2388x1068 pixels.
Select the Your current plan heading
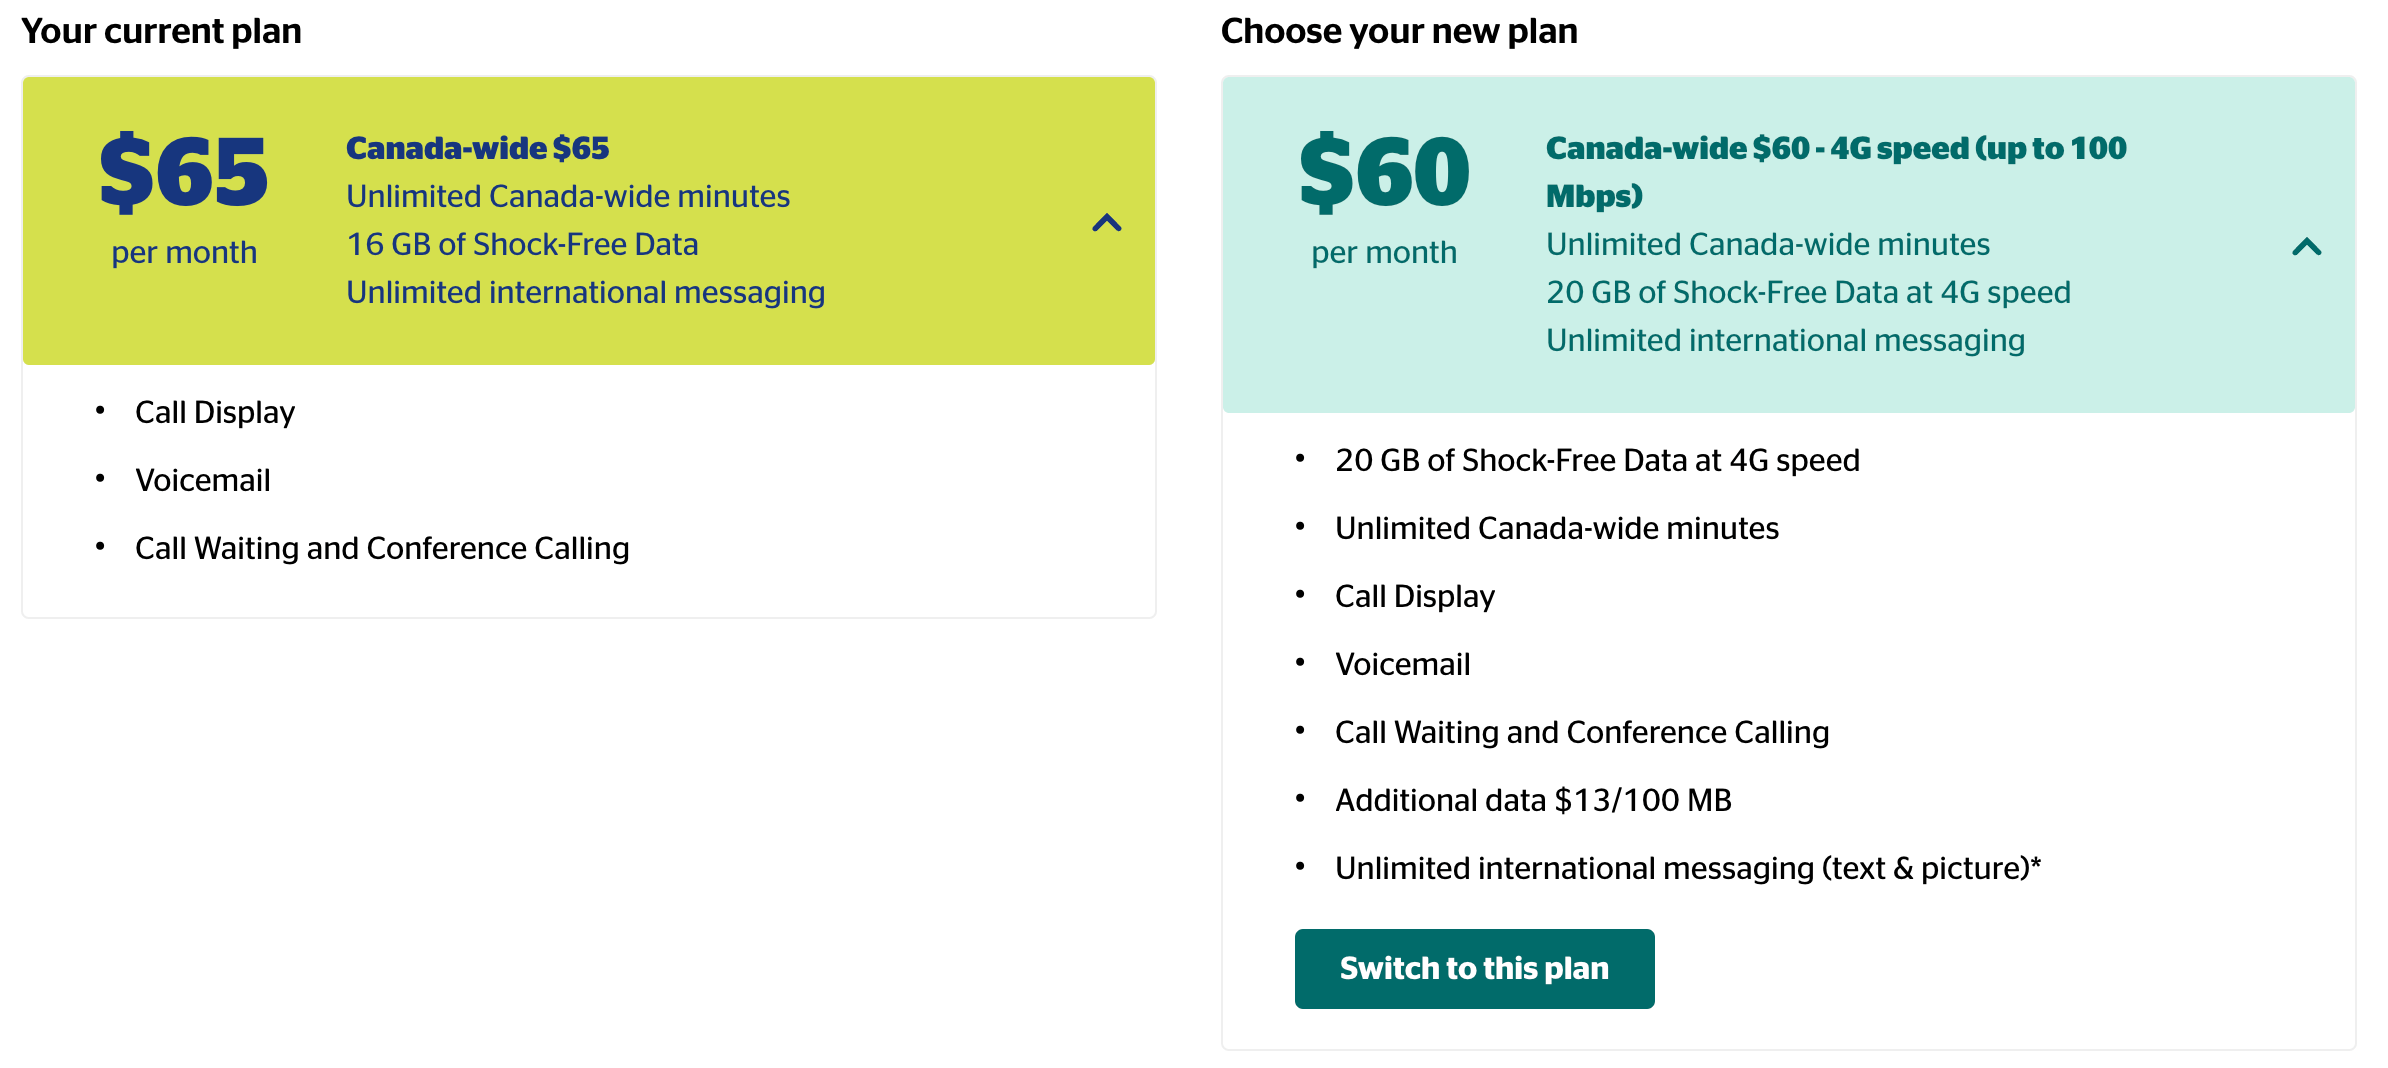[x=162, y=31]
